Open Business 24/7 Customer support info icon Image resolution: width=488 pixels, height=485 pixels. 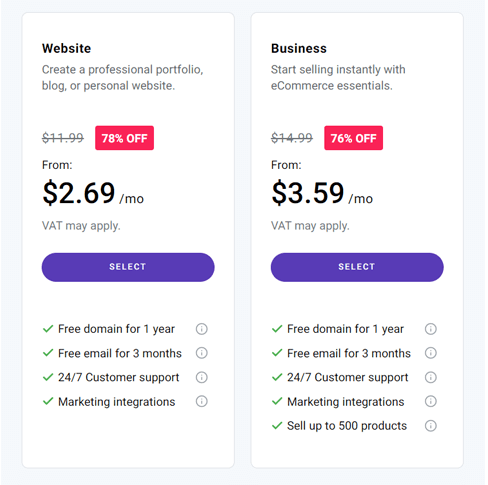tap(430, 377)
